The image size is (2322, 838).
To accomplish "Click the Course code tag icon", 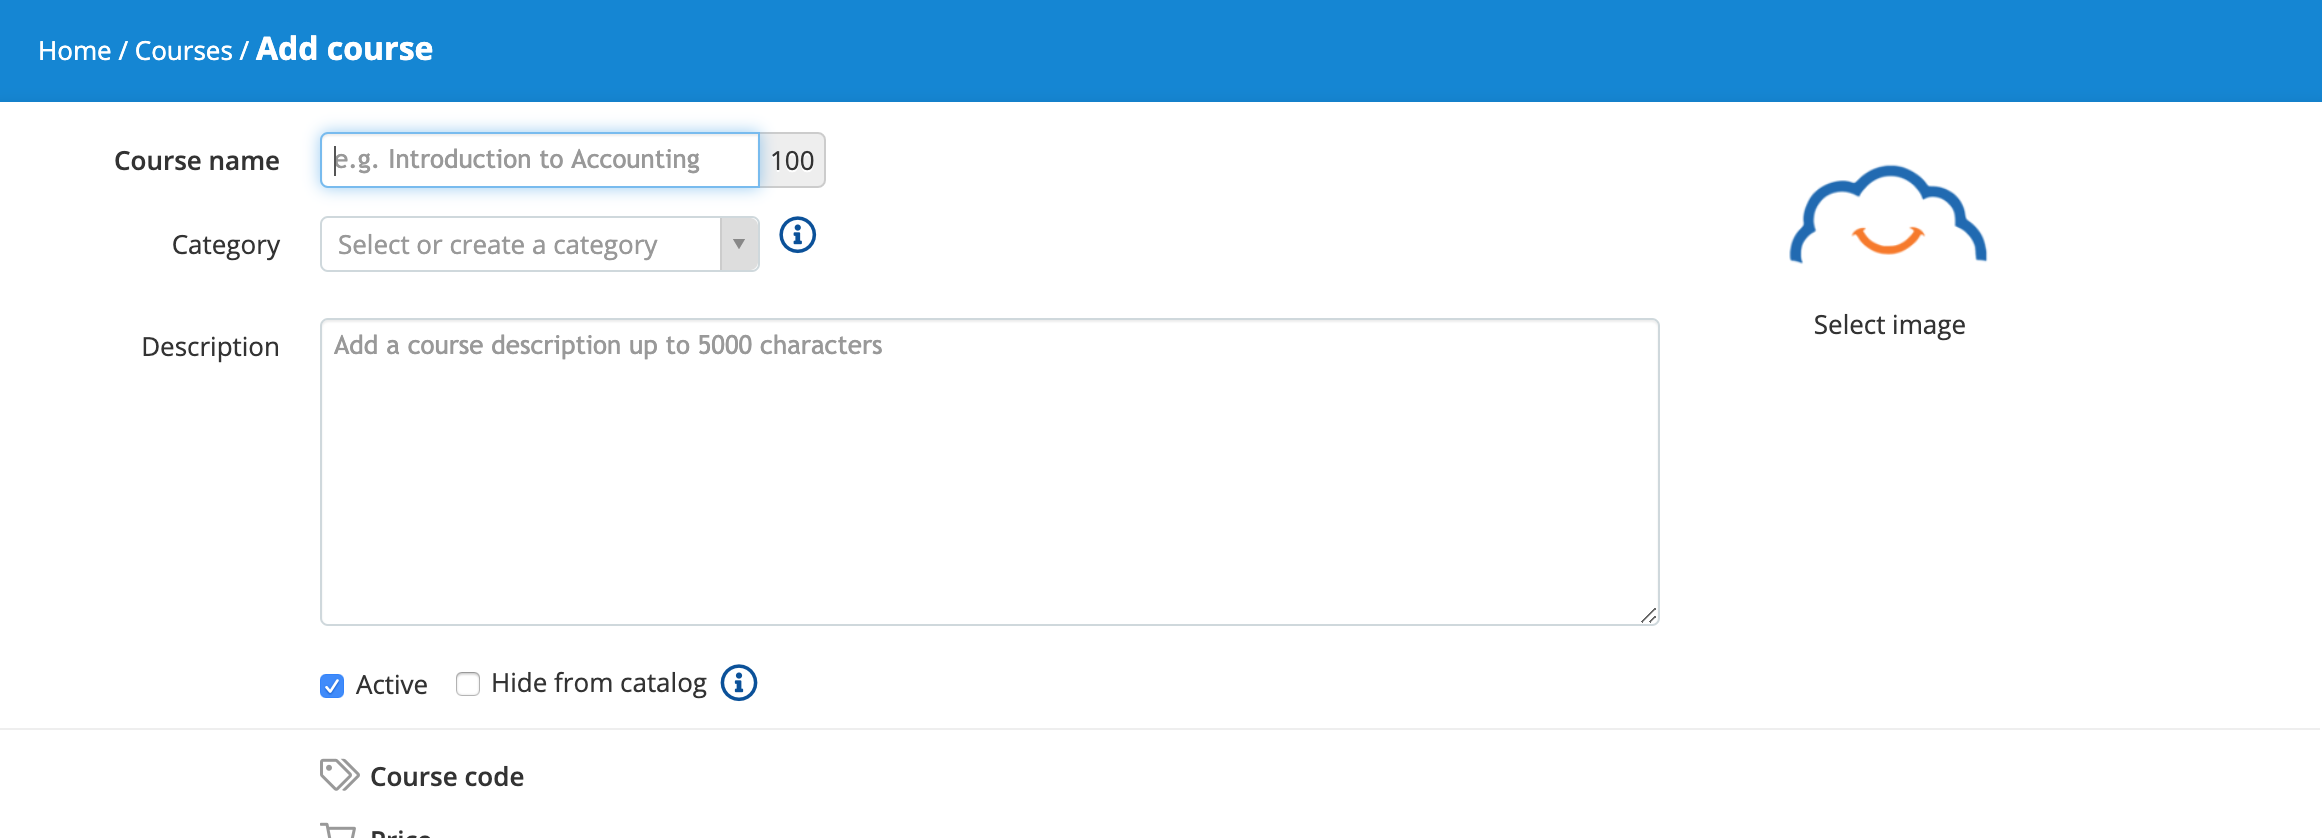I will 339,775.
